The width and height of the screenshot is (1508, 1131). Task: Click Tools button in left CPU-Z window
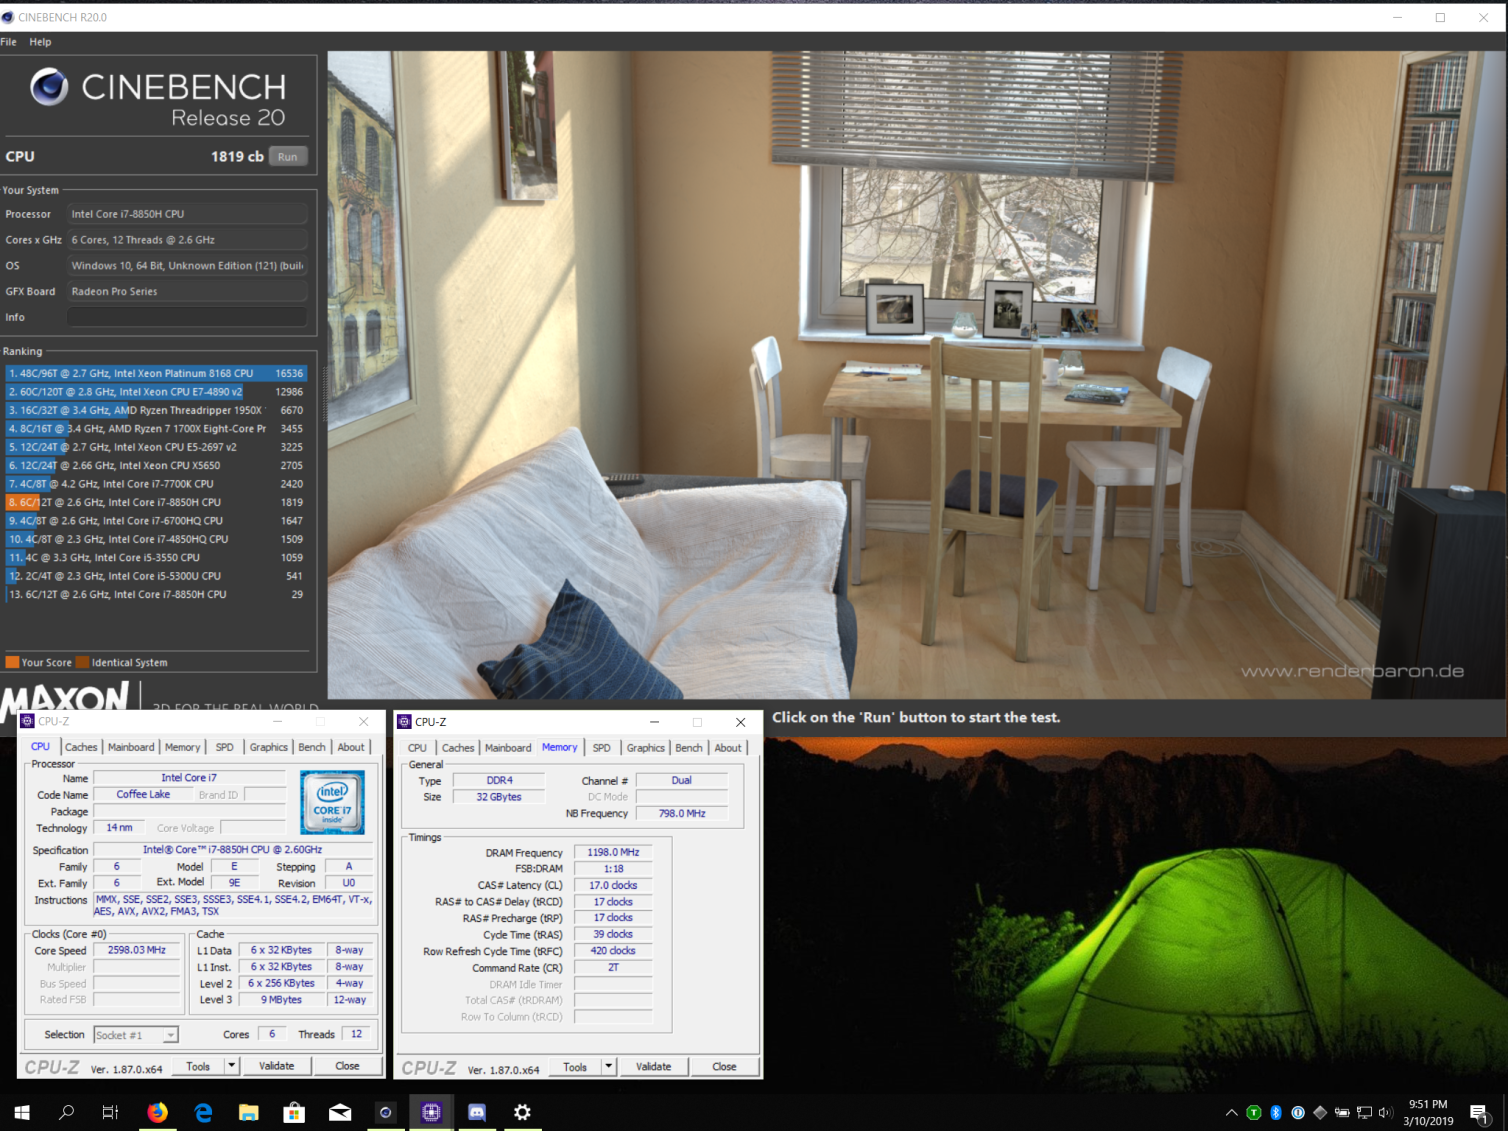pyautogui.click(x=198, y=1066)
